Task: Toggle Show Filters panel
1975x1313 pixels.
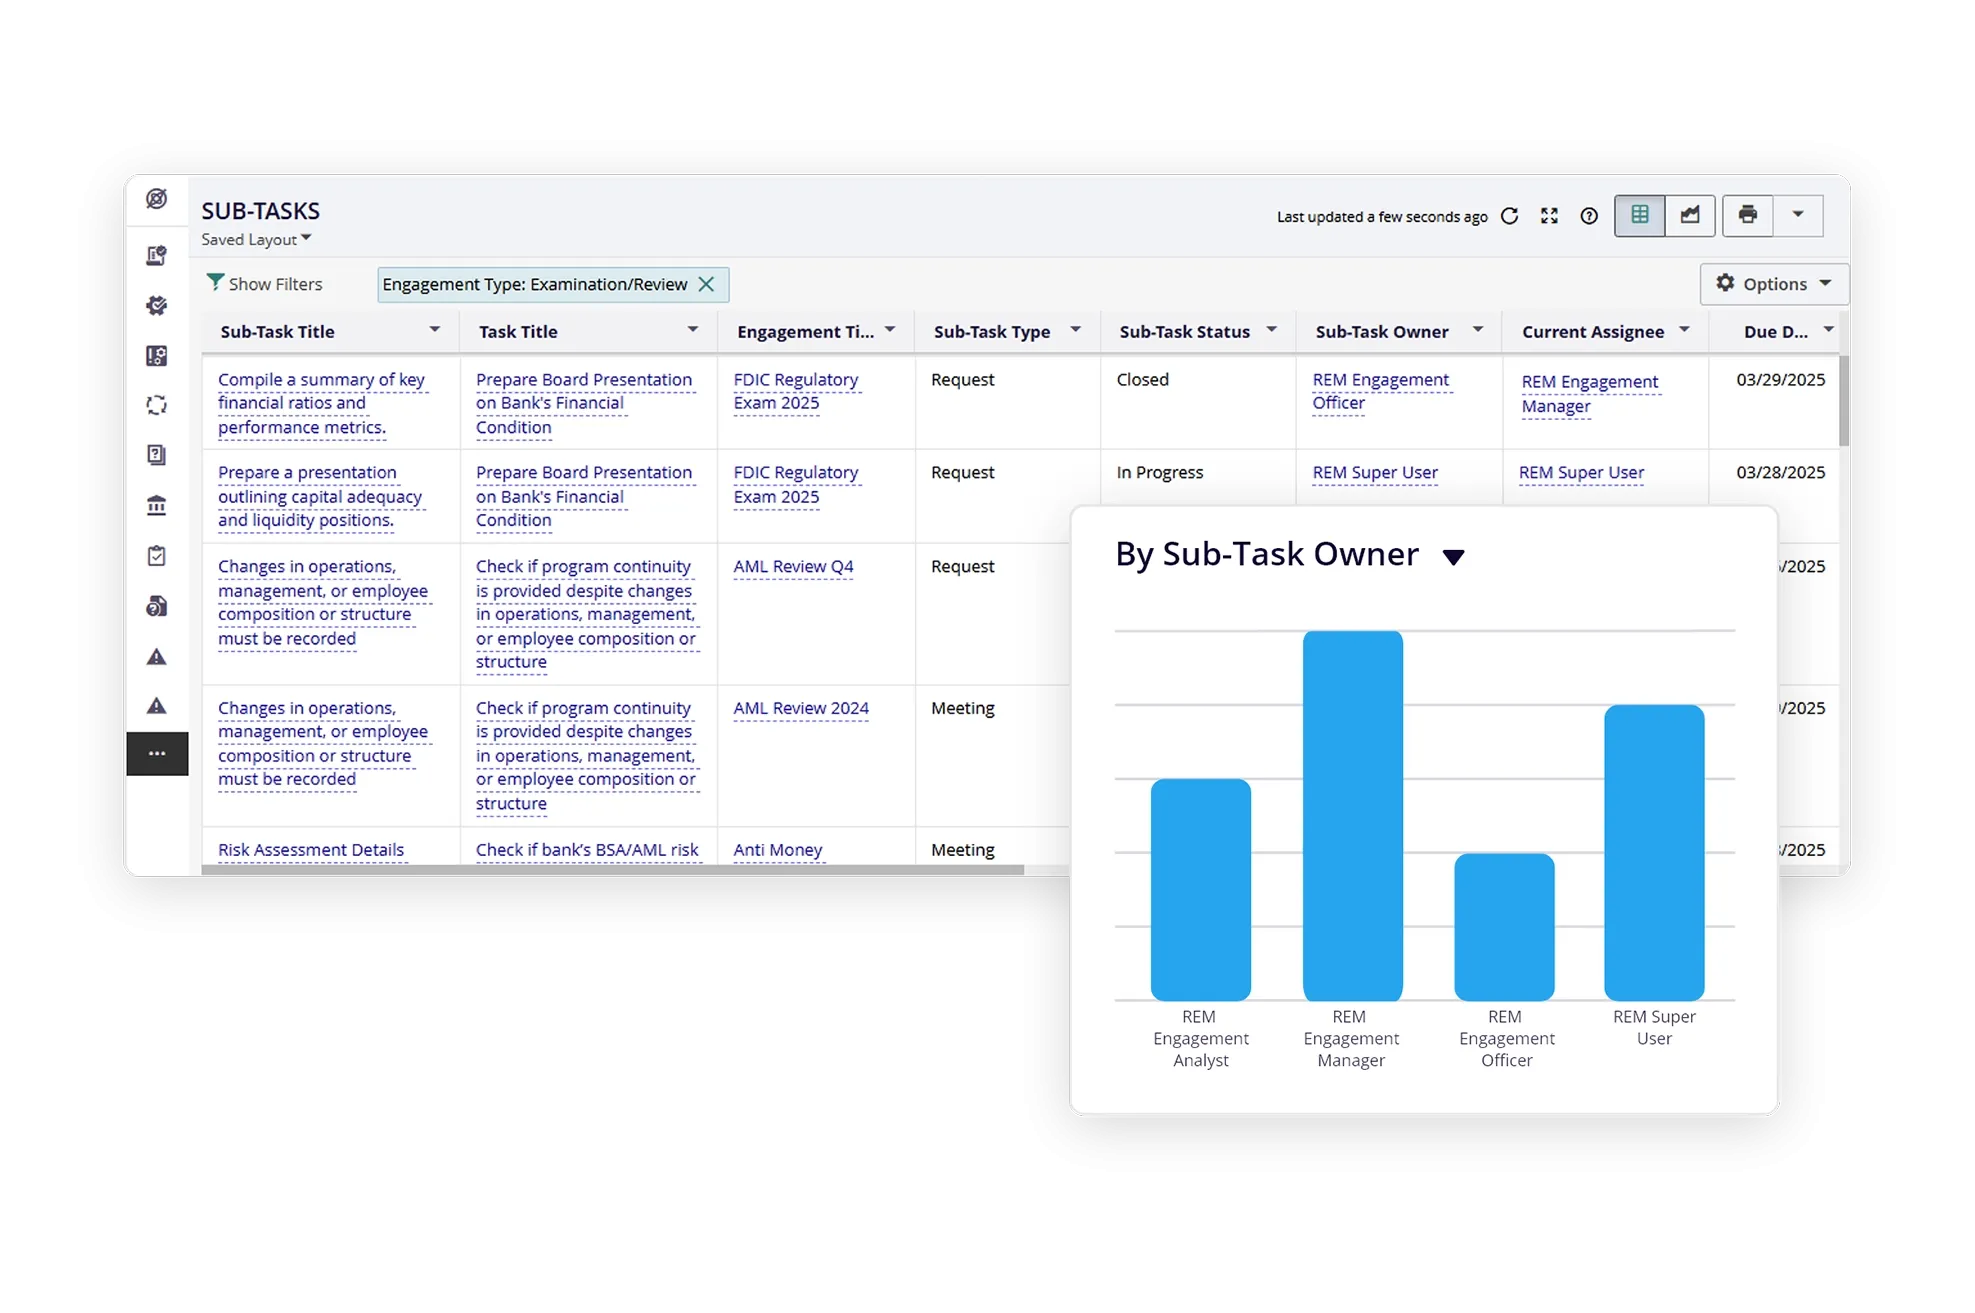Action: 265,284
